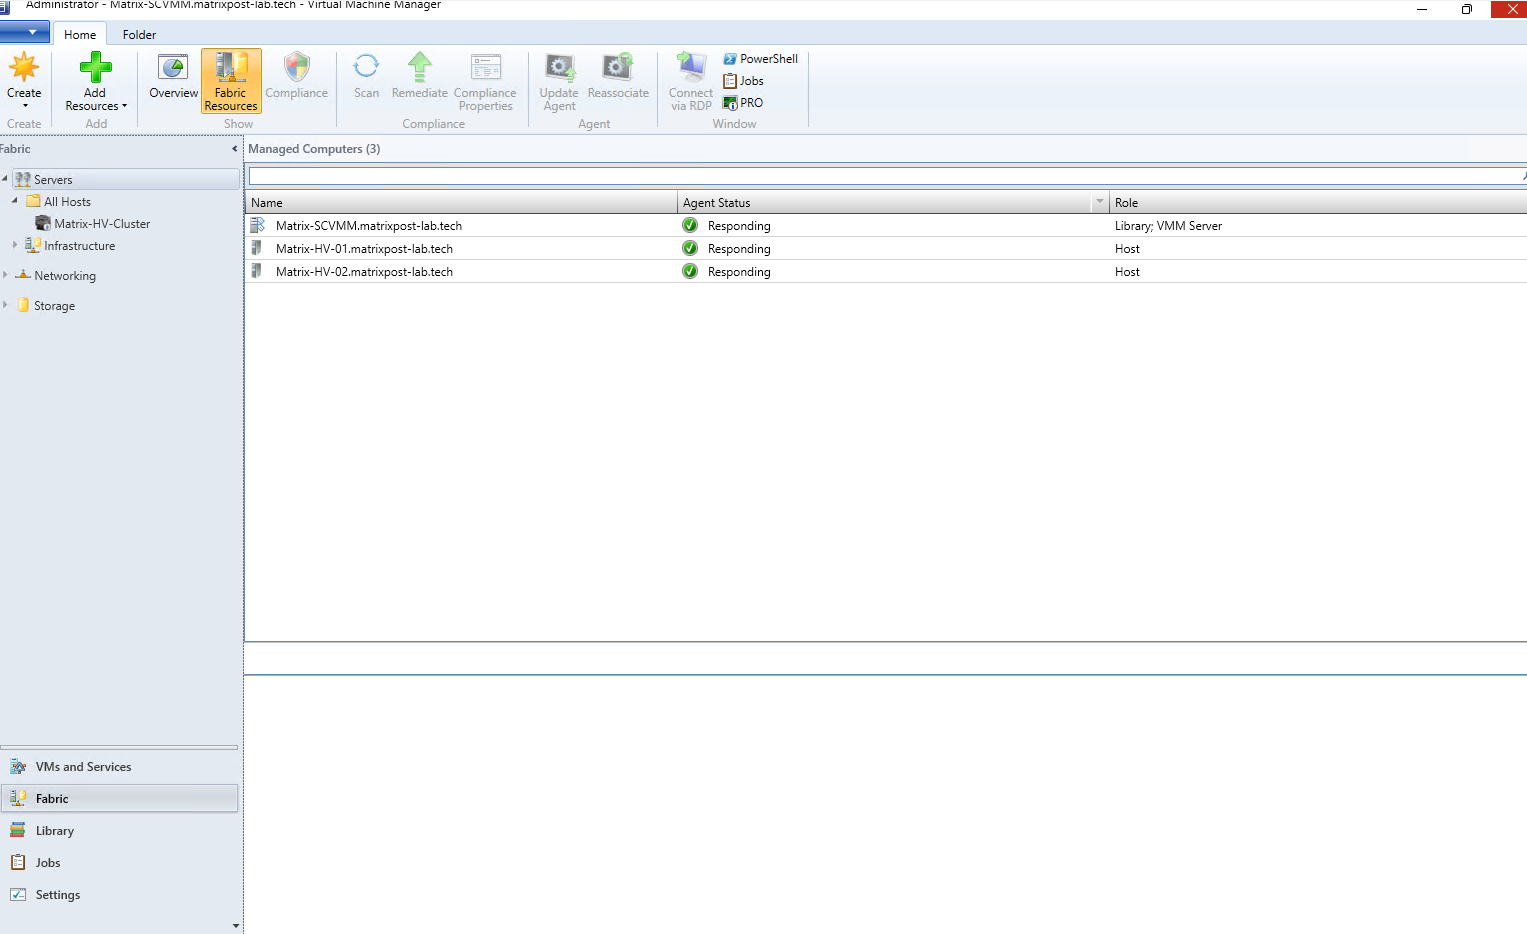The image size is (1527, 934).
Task: Click Responding status of Matrix-HV-01
Action: pyautogui.click(x=739, y=249)
